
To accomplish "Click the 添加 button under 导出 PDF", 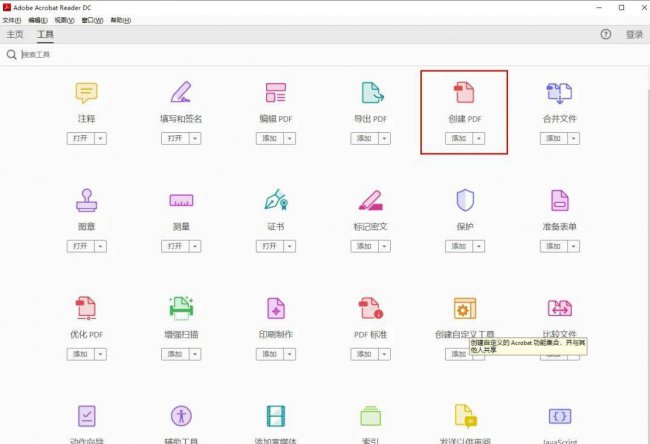I will coord(364,138).
